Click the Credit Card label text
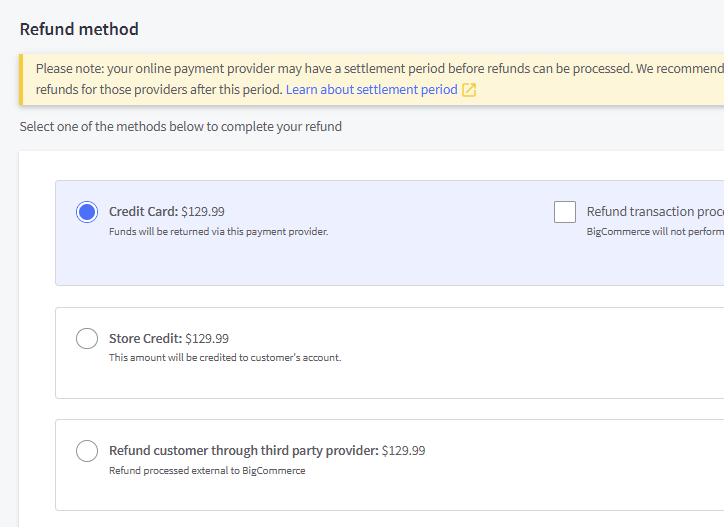Screen dimensions: 724x527 click(x=143, y=212)
